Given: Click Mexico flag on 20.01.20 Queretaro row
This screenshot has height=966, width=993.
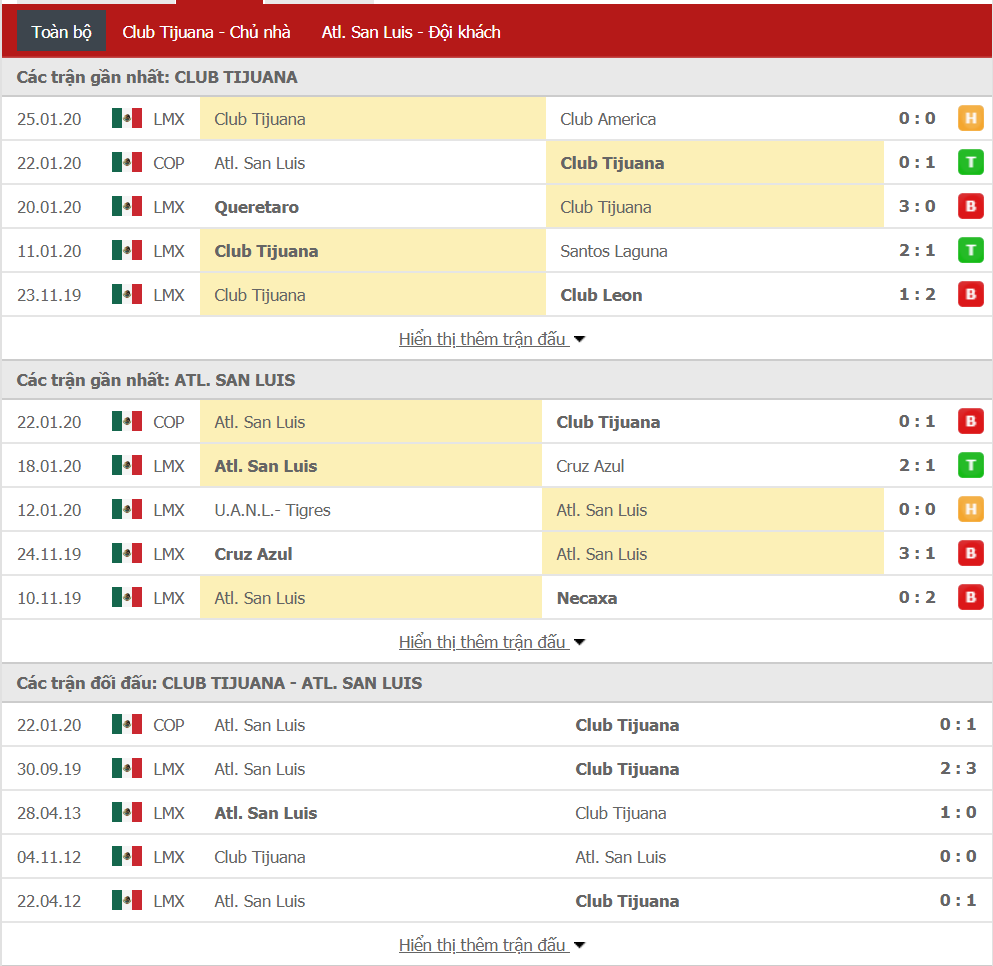Looking at the screenshot, I should [127, 207].
